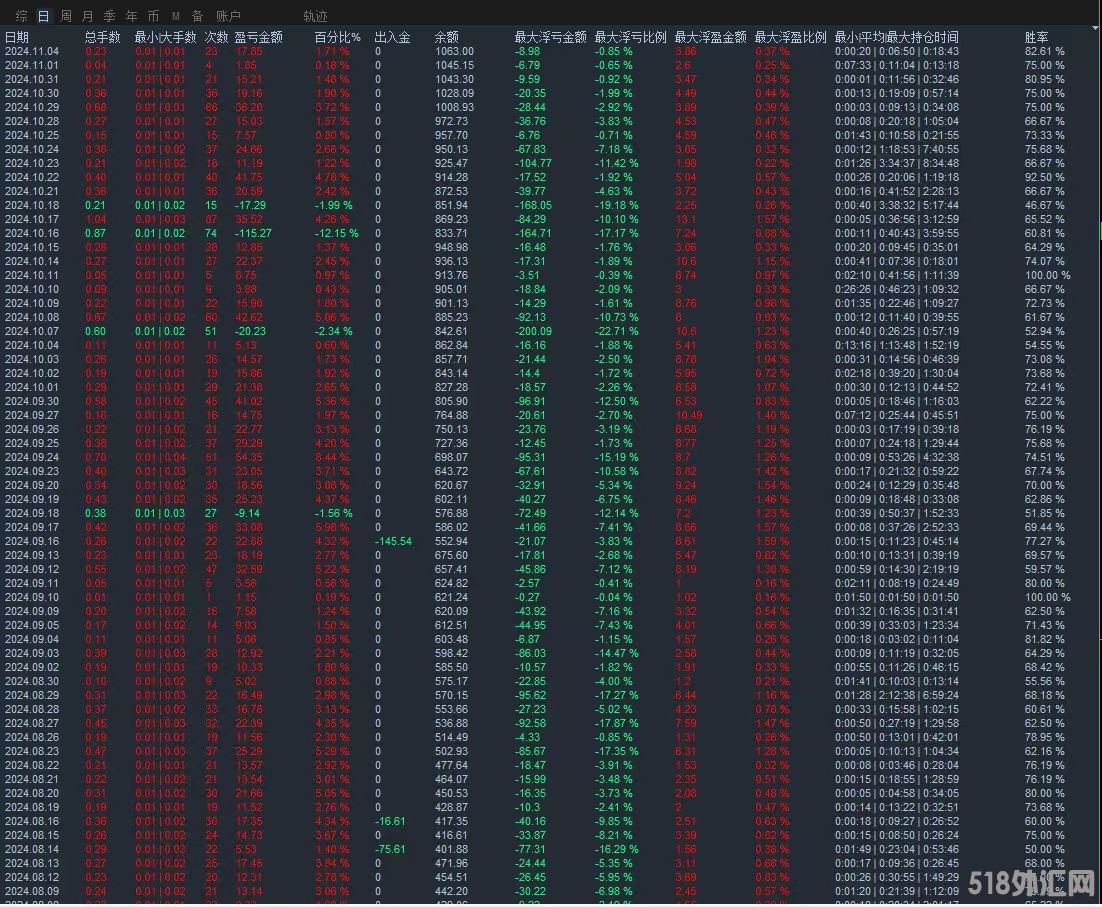Image resolution: width=1102 pixels, height=907 pixels.
Task: Select the 日 daily tab
Action: pos(44,15)
